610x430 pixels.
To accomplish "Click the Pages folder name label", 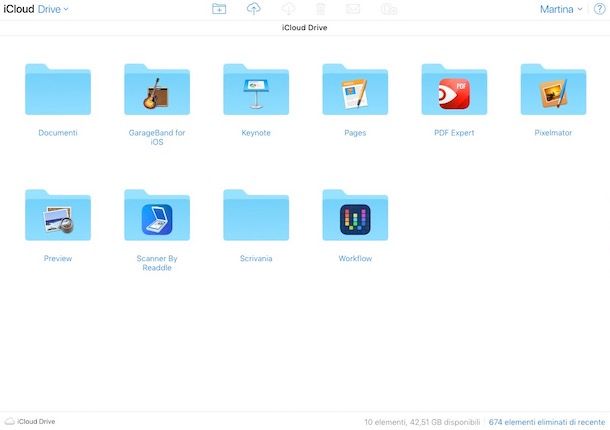I will (x=355, y=133).
